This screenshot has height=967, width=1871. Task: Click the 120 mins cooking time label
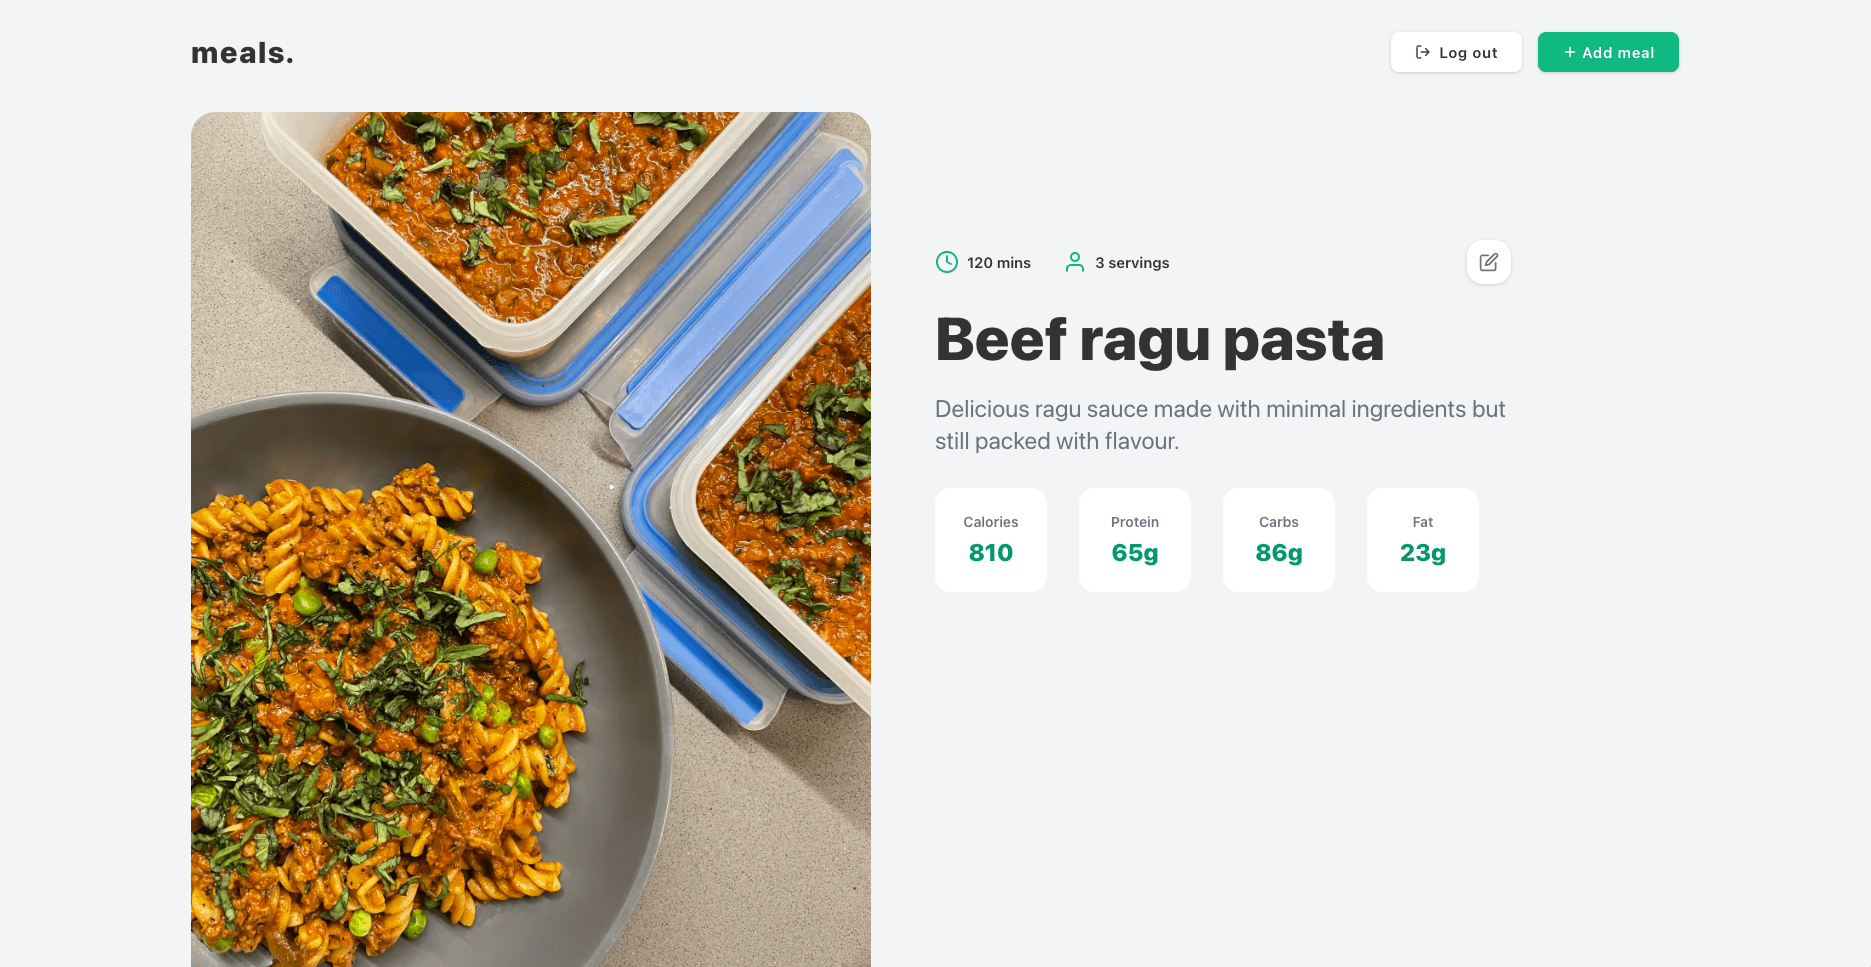pos(999,263)
